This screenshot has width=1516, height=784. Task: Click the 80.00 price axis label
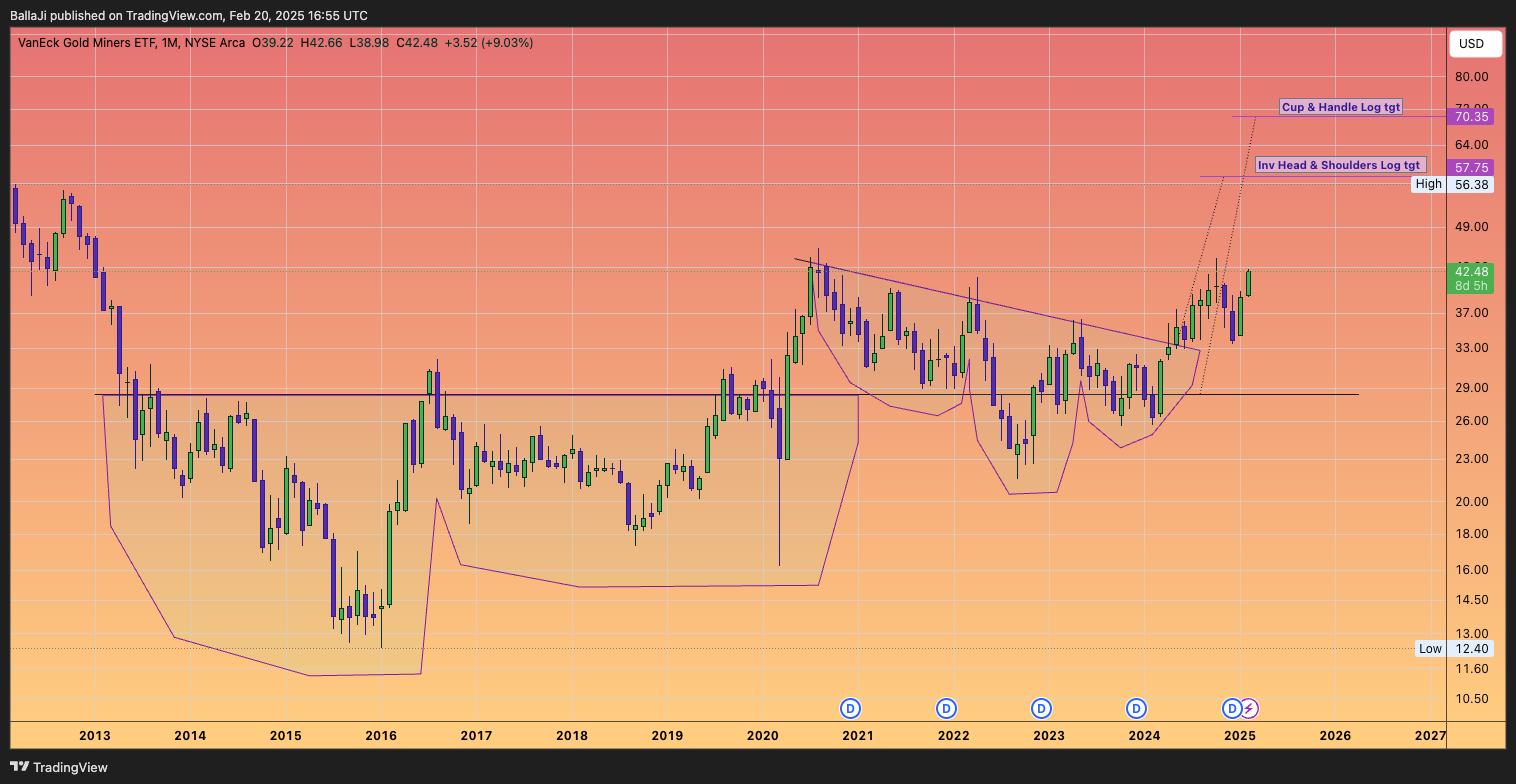[x=1473, y=77]
